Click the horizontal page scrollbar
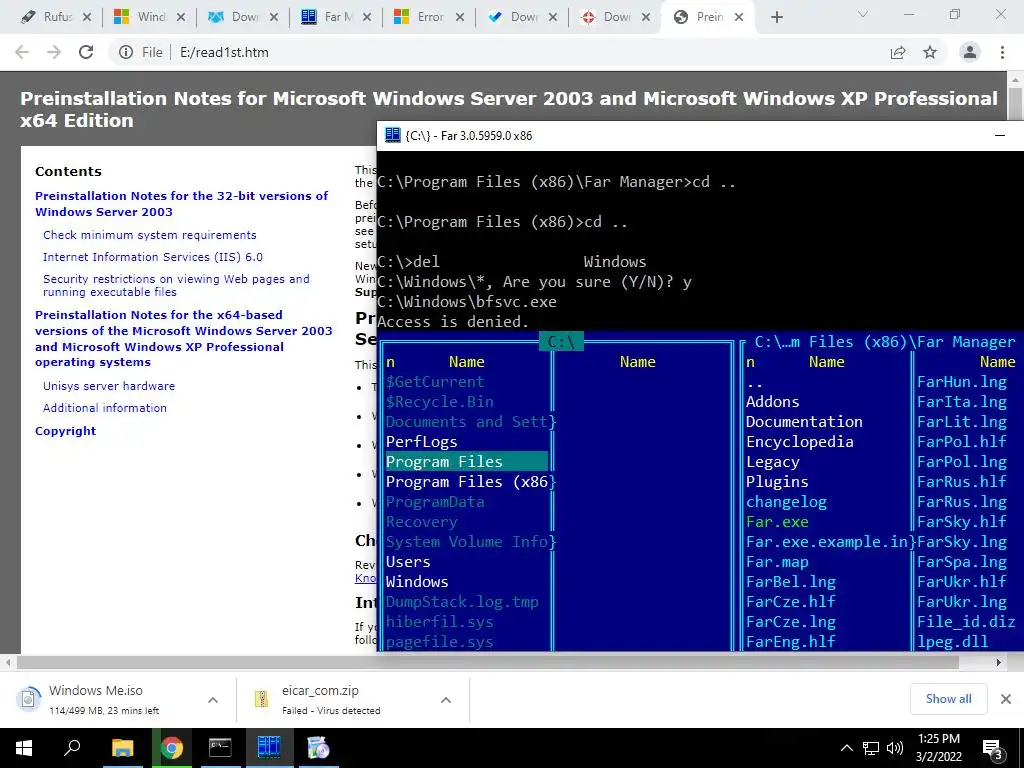The image size is (1024, 768). click(x=487, y=662)
